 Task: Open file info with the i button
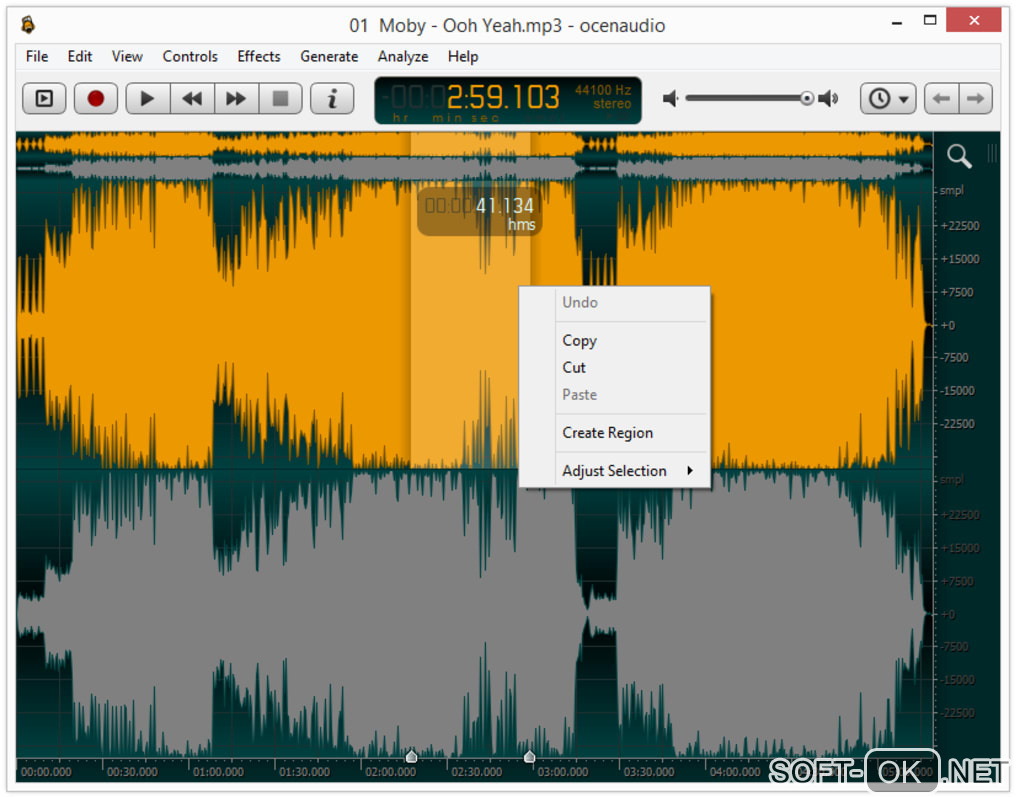point(332,99)
